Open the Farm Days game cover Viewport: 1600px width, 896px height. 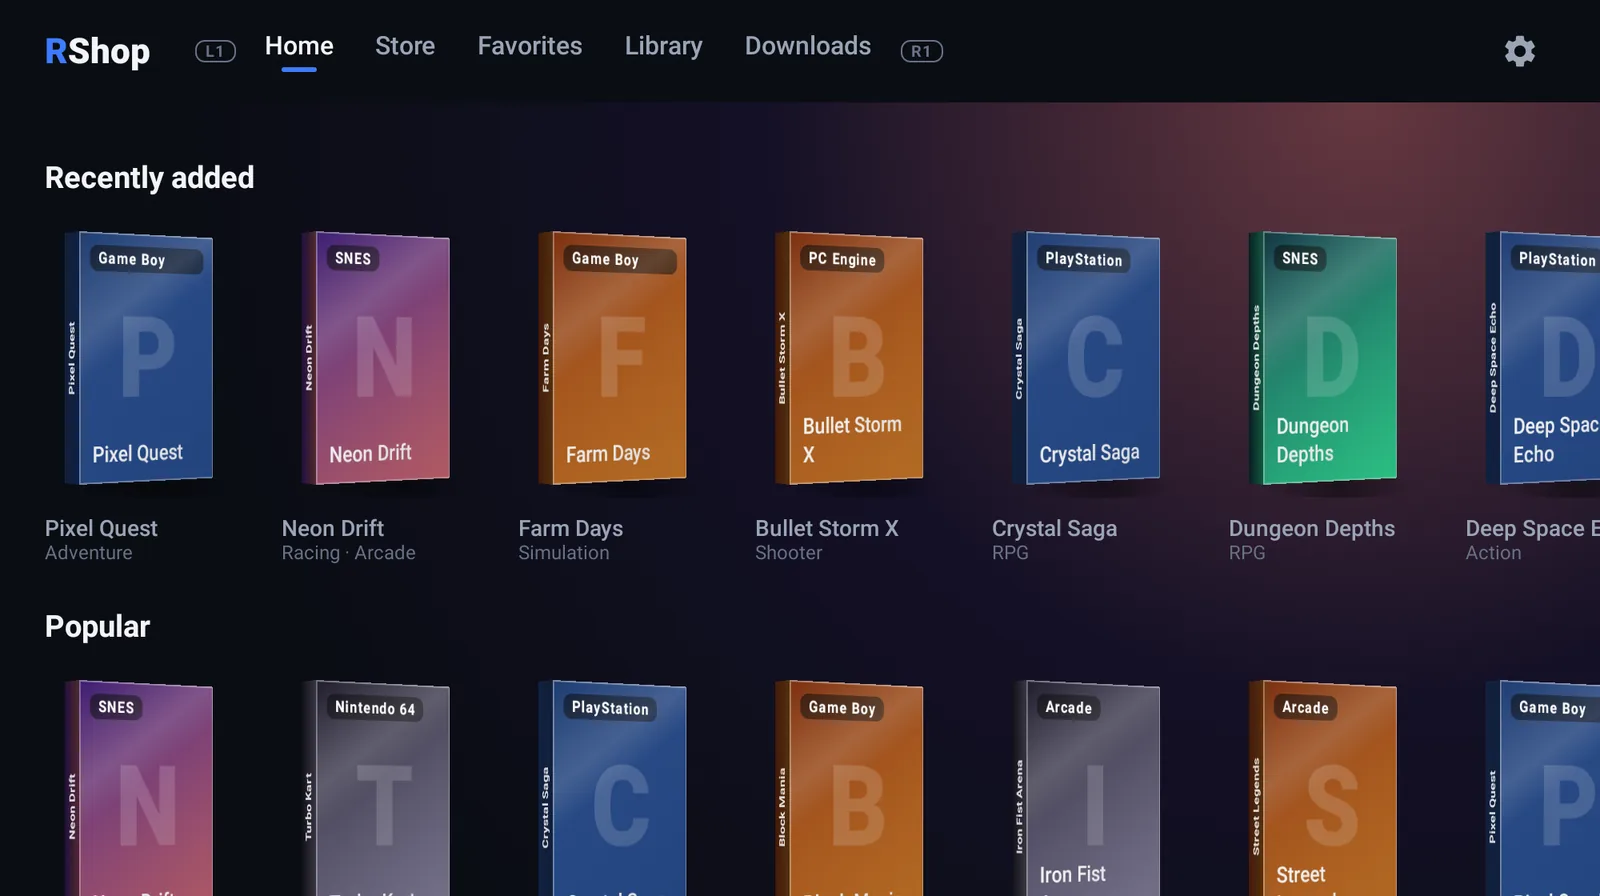[613, 358]
